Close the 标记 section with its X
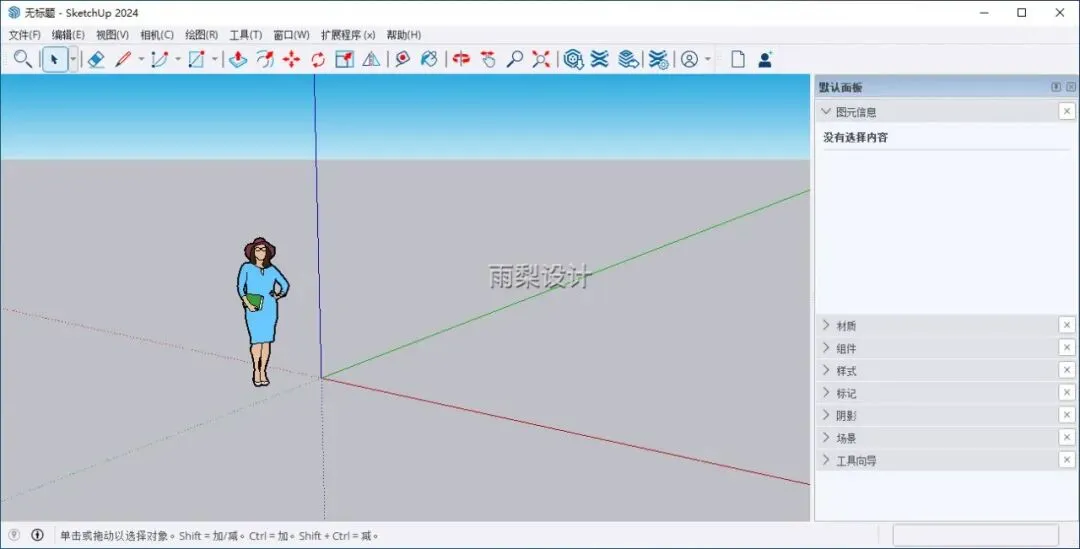The width and height of the screenshot is (1080, 549). 1067,392
